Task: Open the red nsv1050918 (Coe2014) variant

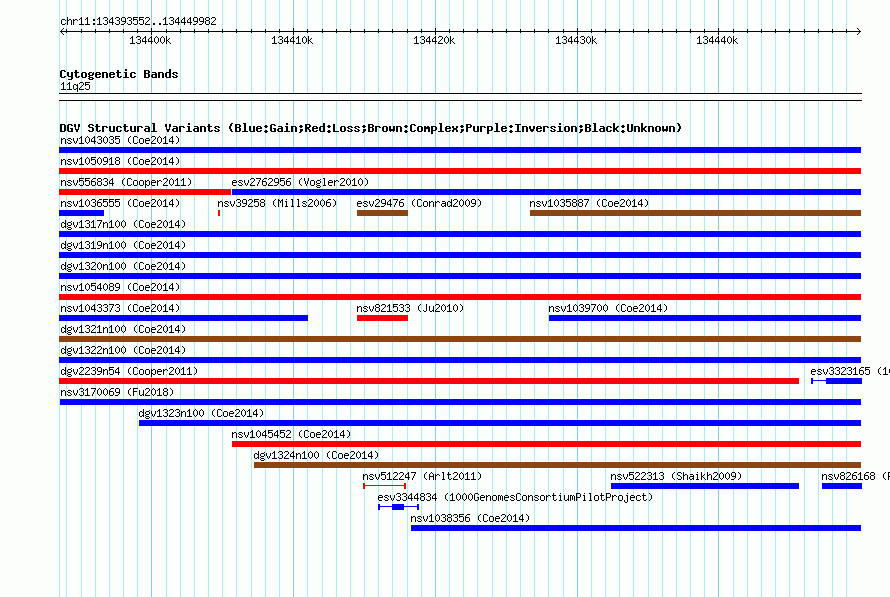Action: [x=460, y=171]
